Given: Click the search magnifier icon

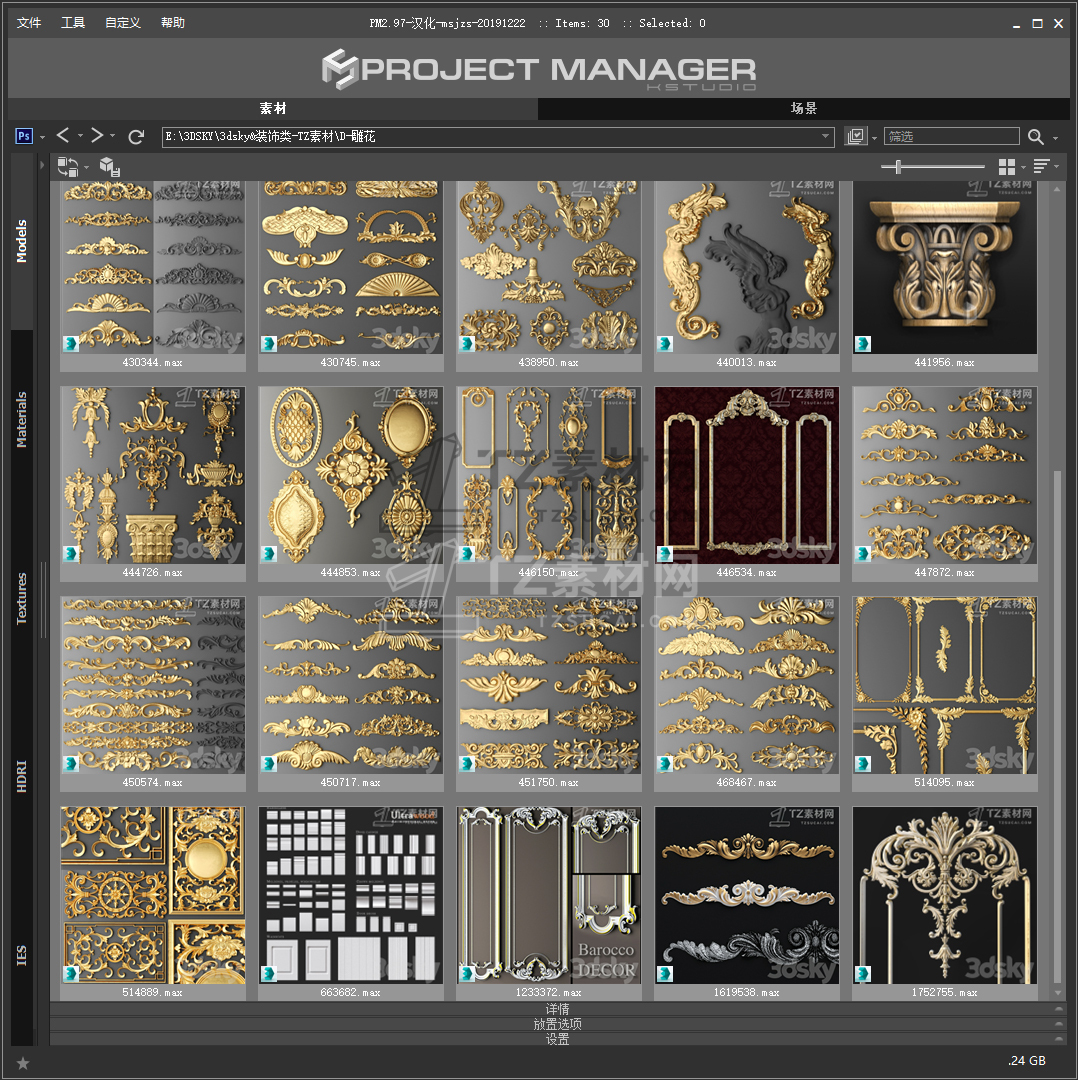Looking at the screenshot, I should [1035, 137].
